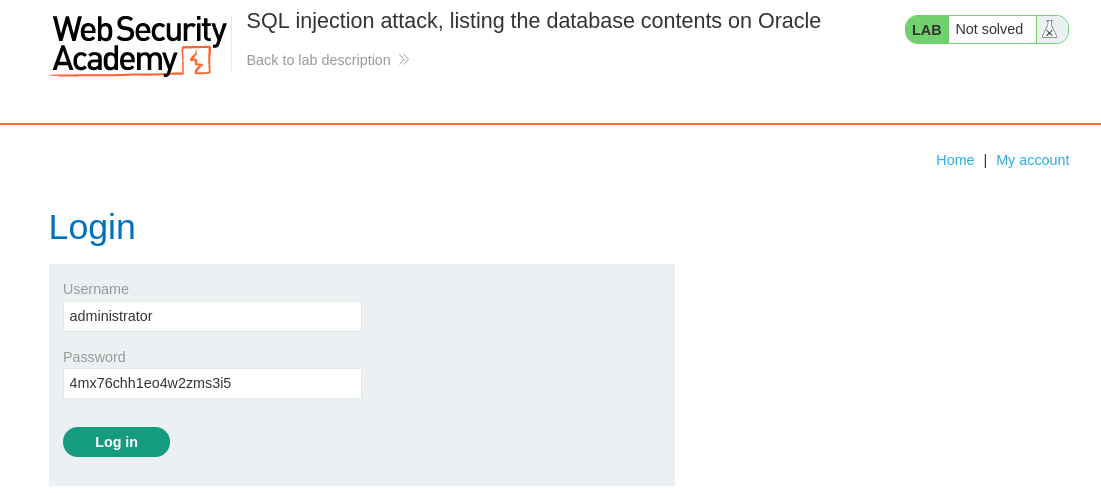Image resolution: width=1101 pixels, height=493 pixels.
Task: Open the Home link
Action: pos(955,160)
